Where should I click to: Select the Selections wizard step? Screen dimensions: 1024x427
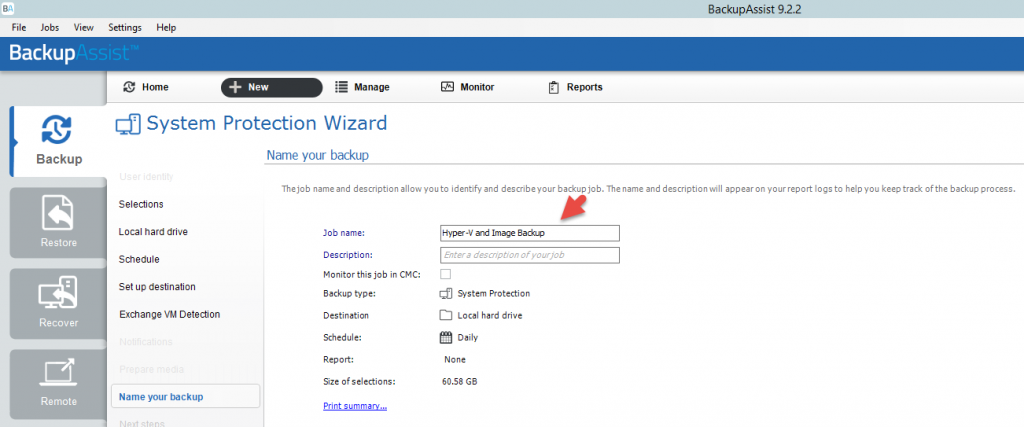click(141, 204)
